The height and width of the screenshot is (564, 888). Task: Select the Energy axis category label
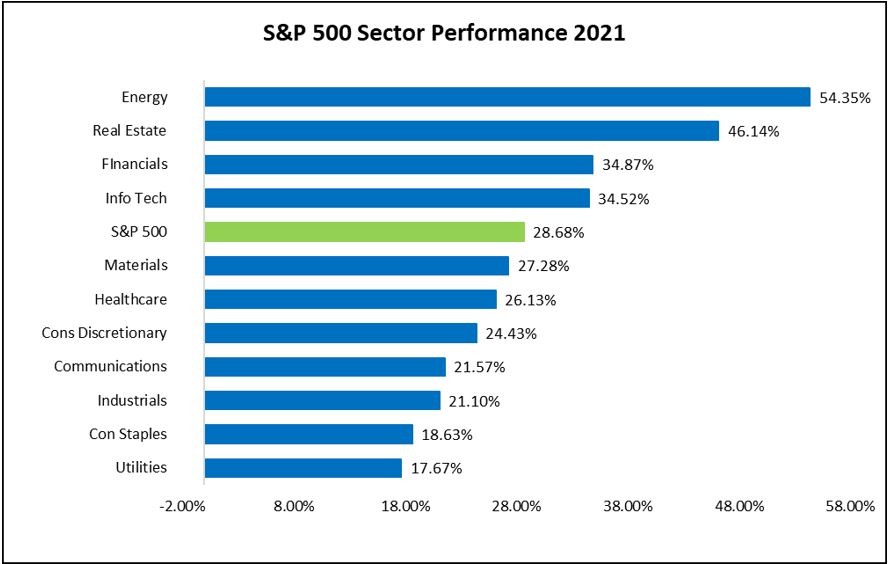(x=144, y=97)
